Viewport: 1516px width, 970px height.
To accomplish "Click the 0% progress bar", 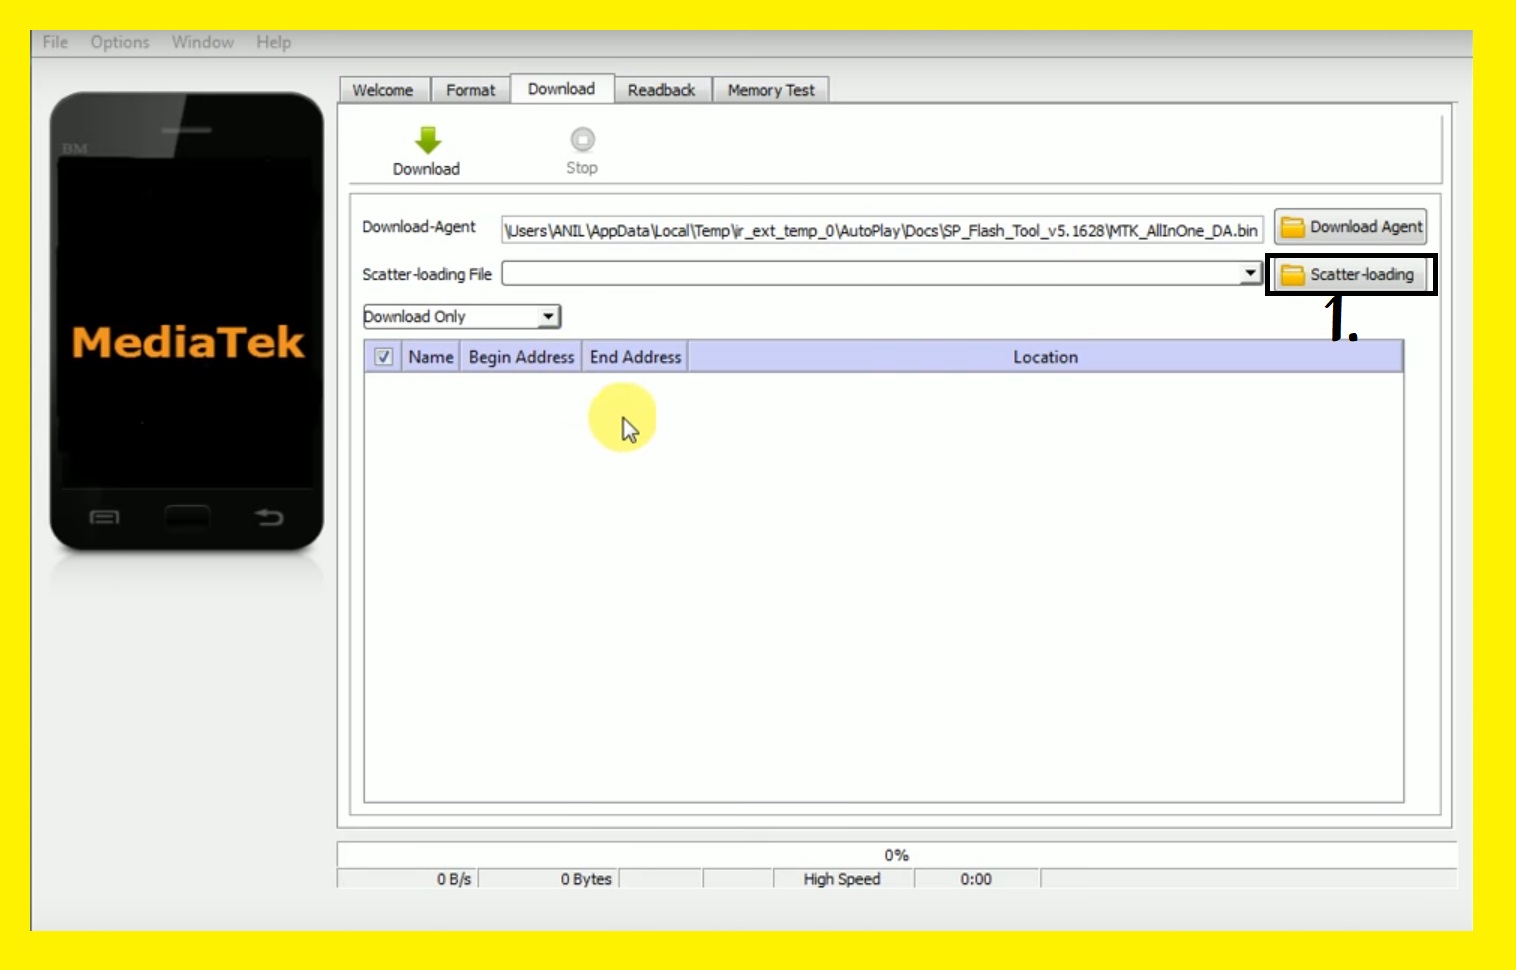I will tap(896, 855).
